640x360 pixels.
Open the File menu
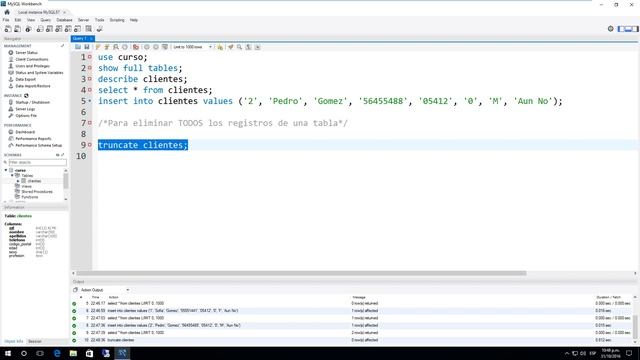[6, 20]
